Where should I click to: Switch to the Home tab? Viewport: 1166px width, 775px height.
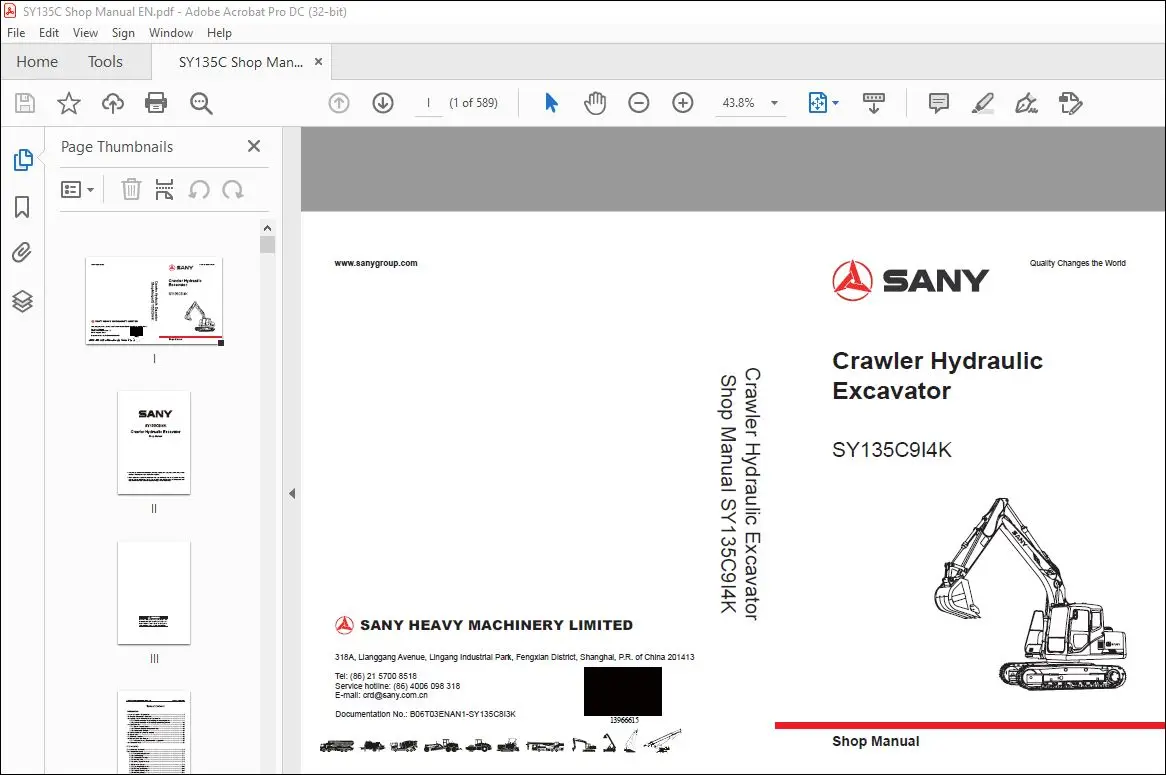37,62
